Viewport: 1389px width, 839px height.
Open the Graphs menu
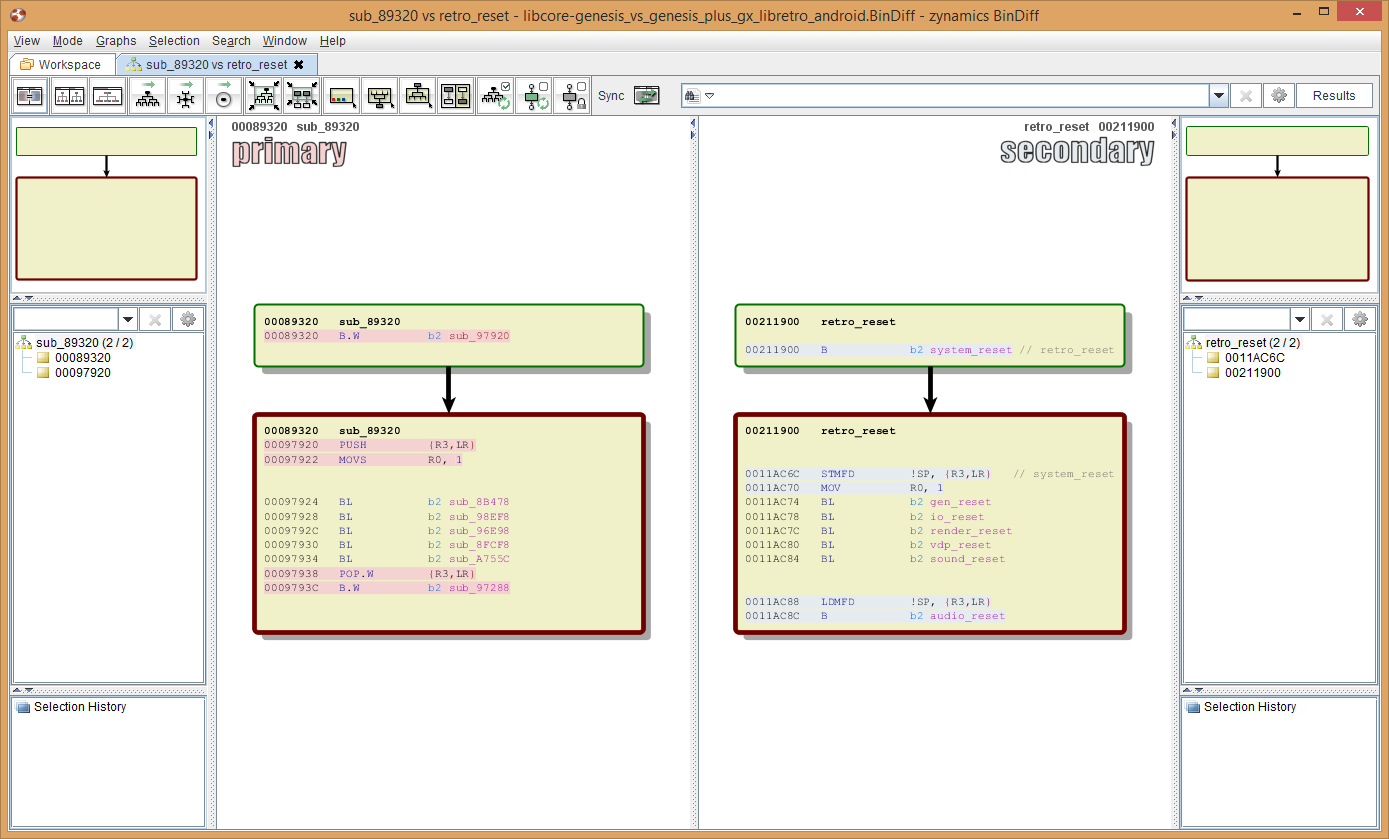(x=116, y=41)
